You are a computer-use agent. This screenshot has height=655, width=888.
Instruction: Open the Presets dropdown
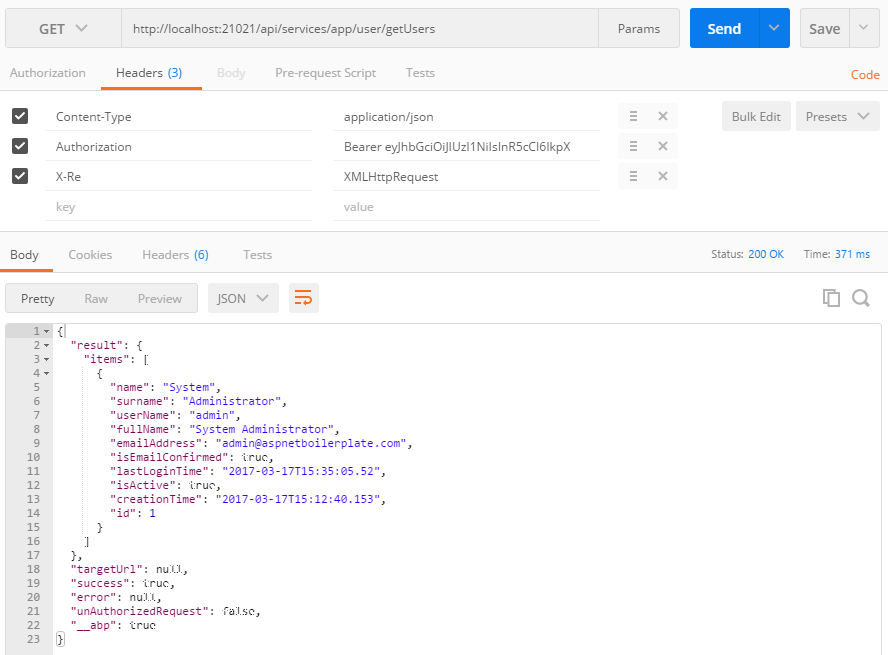point(837,117)
